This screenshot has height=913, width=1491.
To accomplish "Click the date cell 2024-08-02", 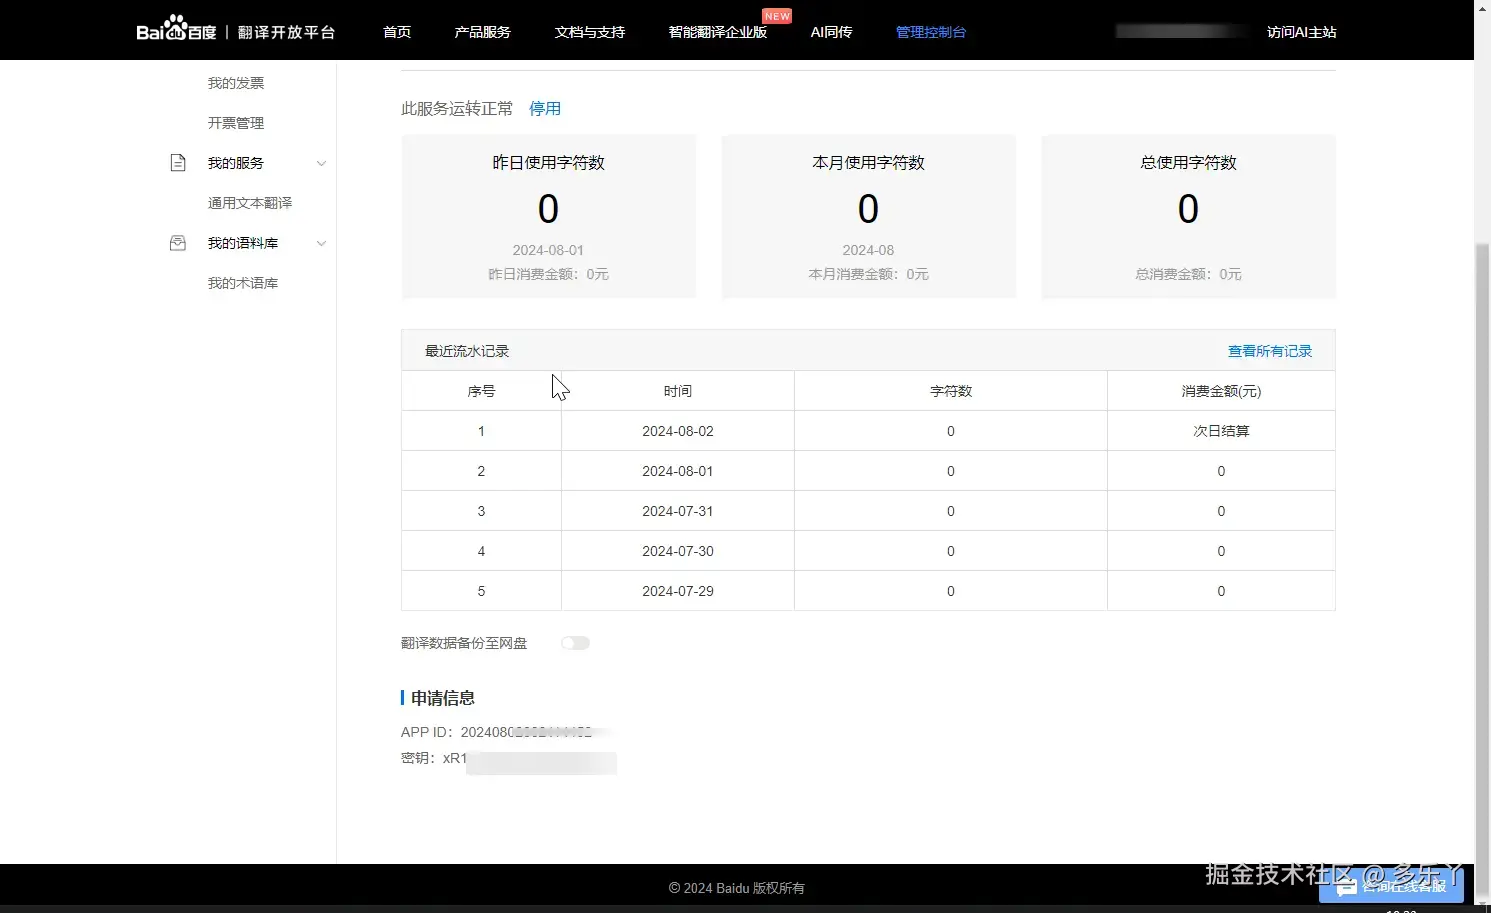I will 678,431.
